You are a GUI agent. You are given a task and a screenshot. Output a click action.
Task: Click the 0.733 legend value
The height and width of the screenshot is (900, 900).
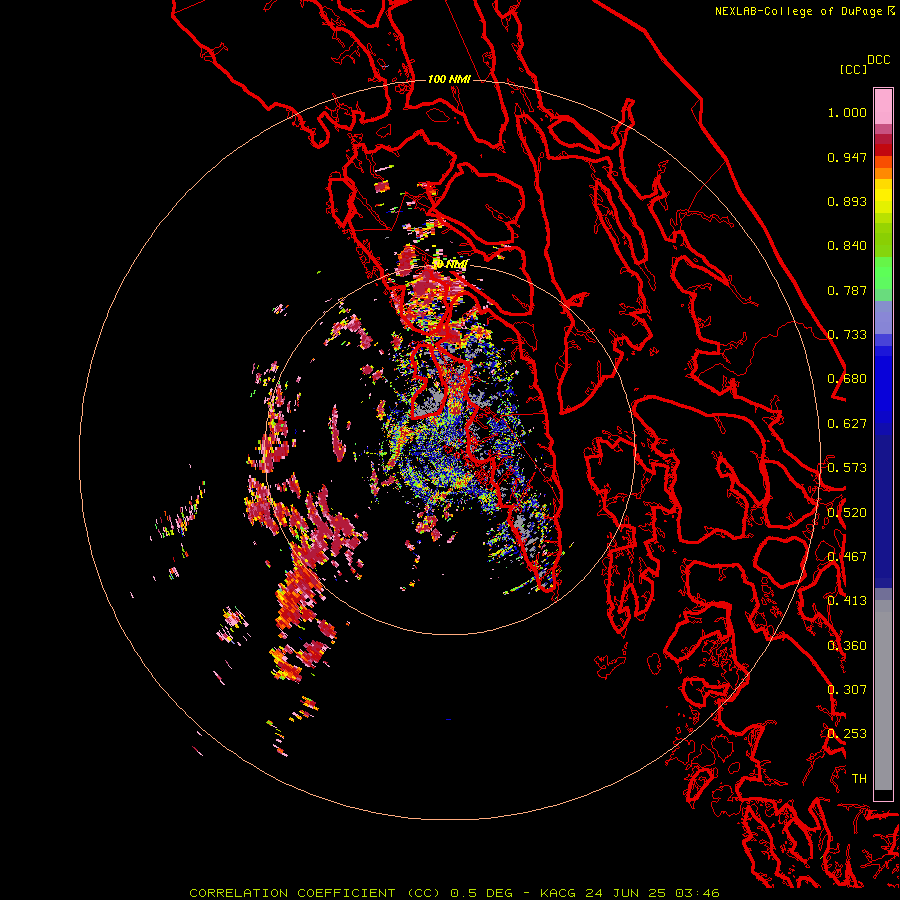847,335
